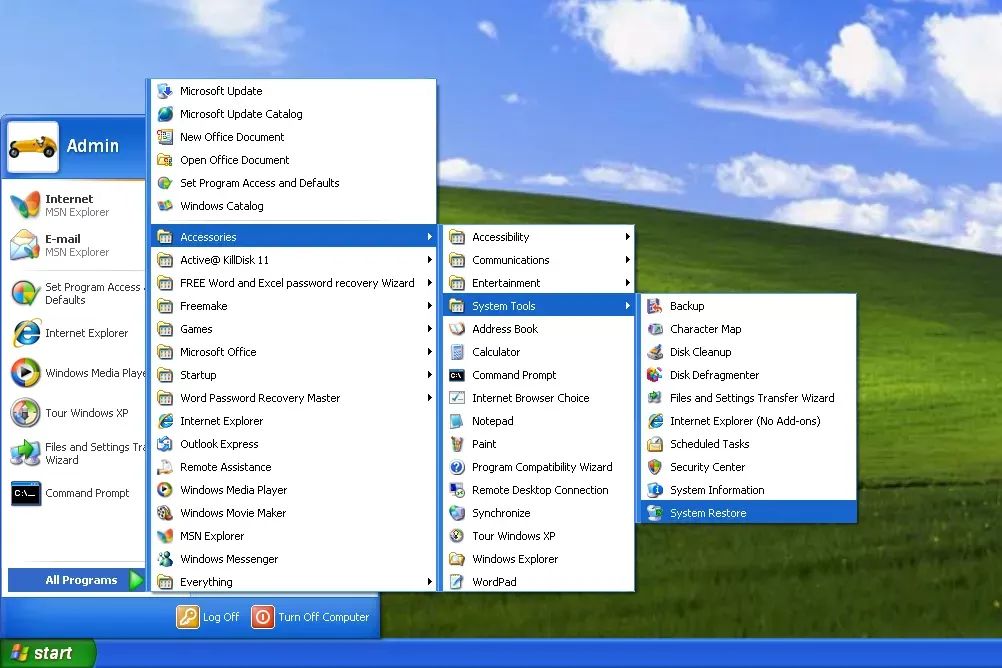Expand the Startup submenu arrow
The image size is (1002, 668).
pyautogui.click(x=429, y=375)
